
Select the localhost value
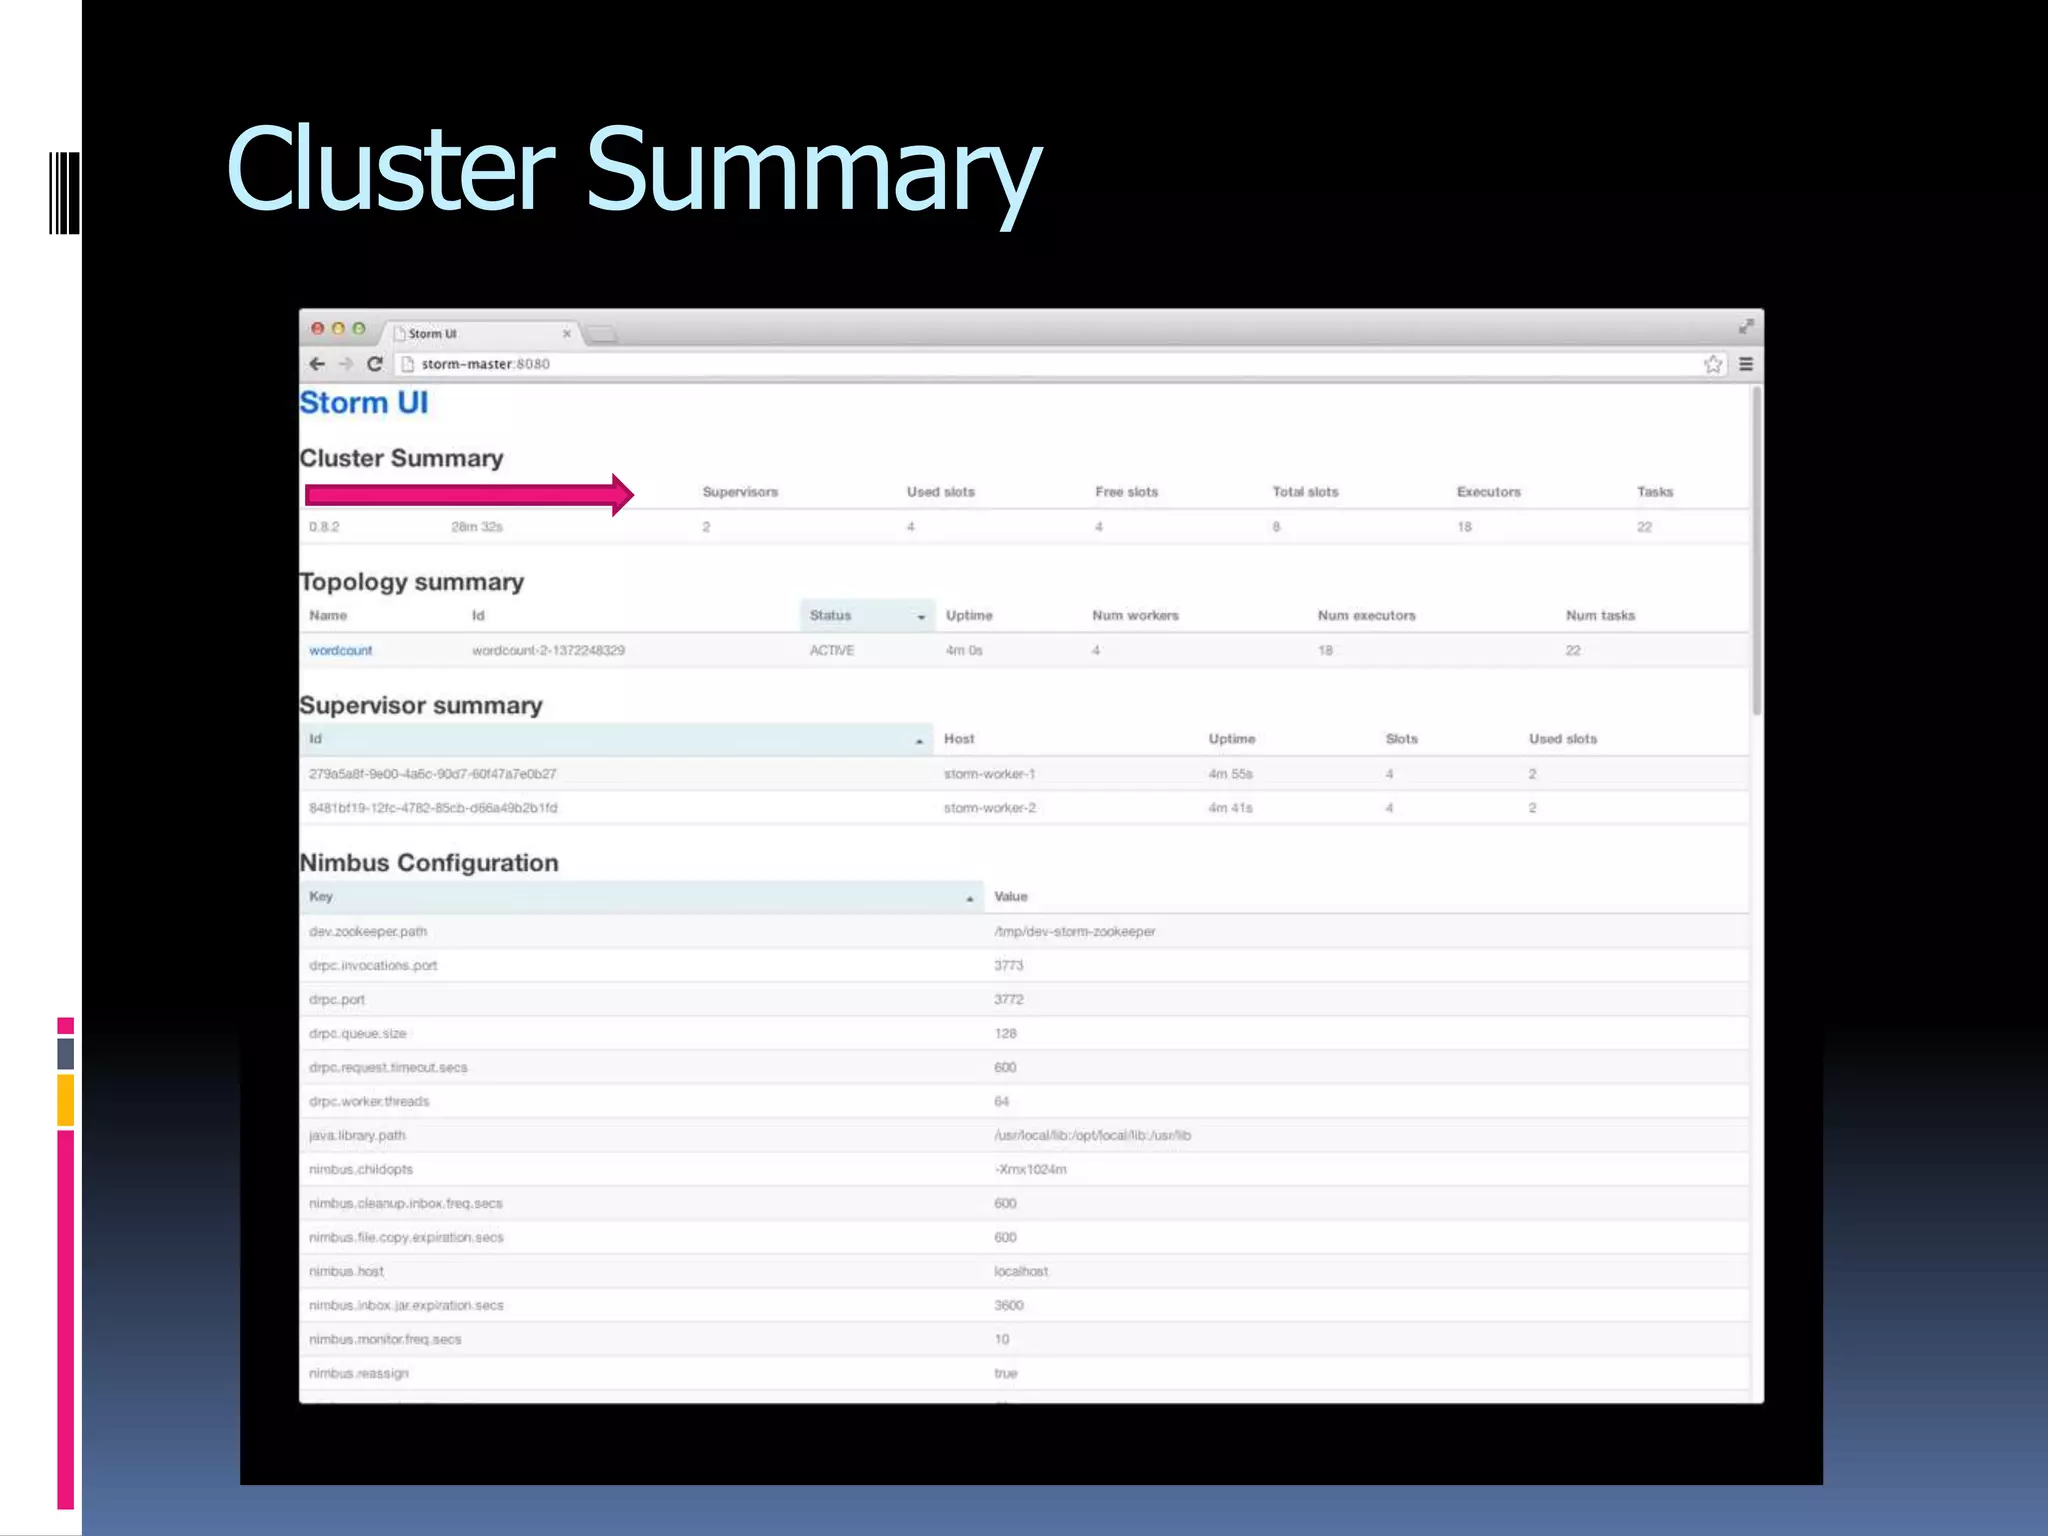[1021, 1272]
